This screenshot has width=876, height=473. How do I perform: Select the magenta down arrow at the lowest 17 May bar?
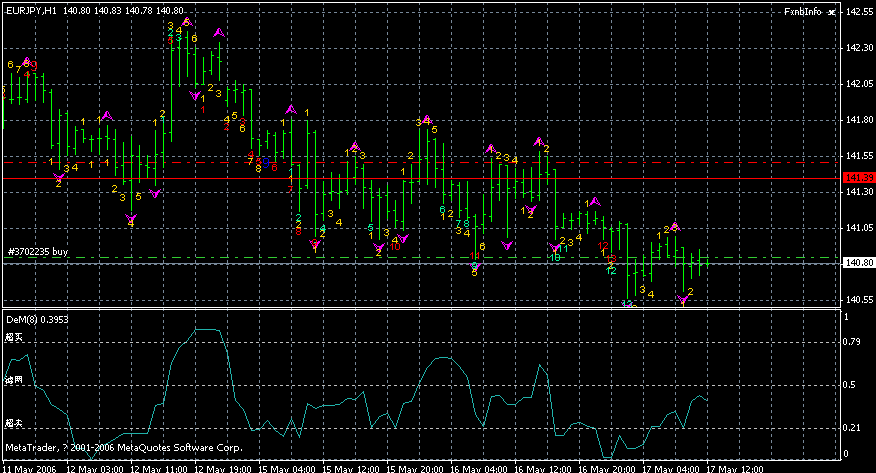[684, 299]
